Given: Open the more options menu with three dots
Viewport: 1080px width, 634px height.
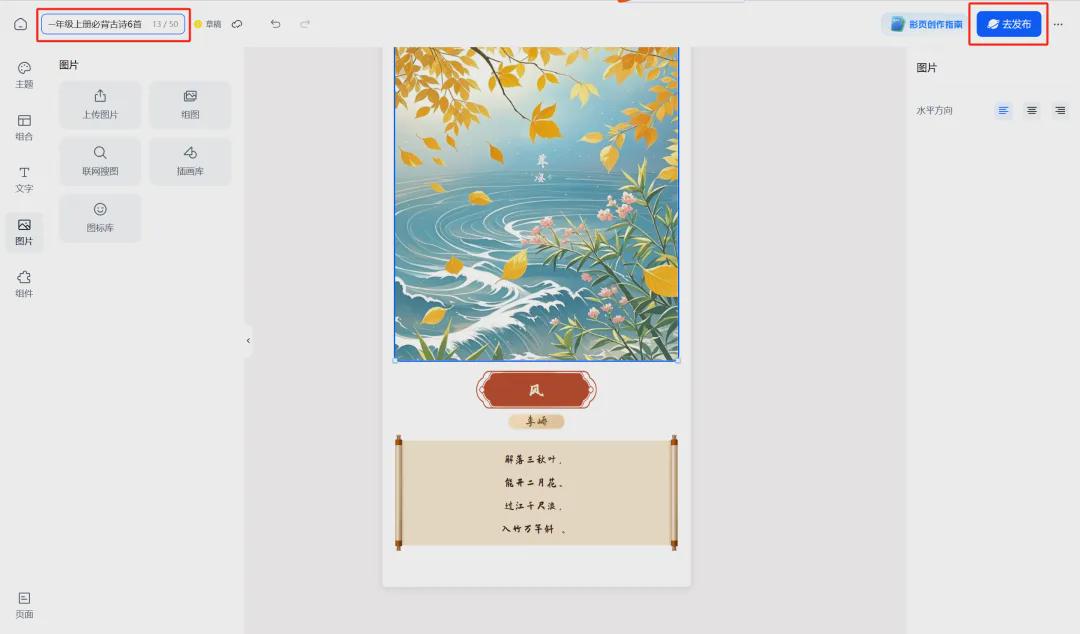Looking at the screenshot, I should 1058,23.
